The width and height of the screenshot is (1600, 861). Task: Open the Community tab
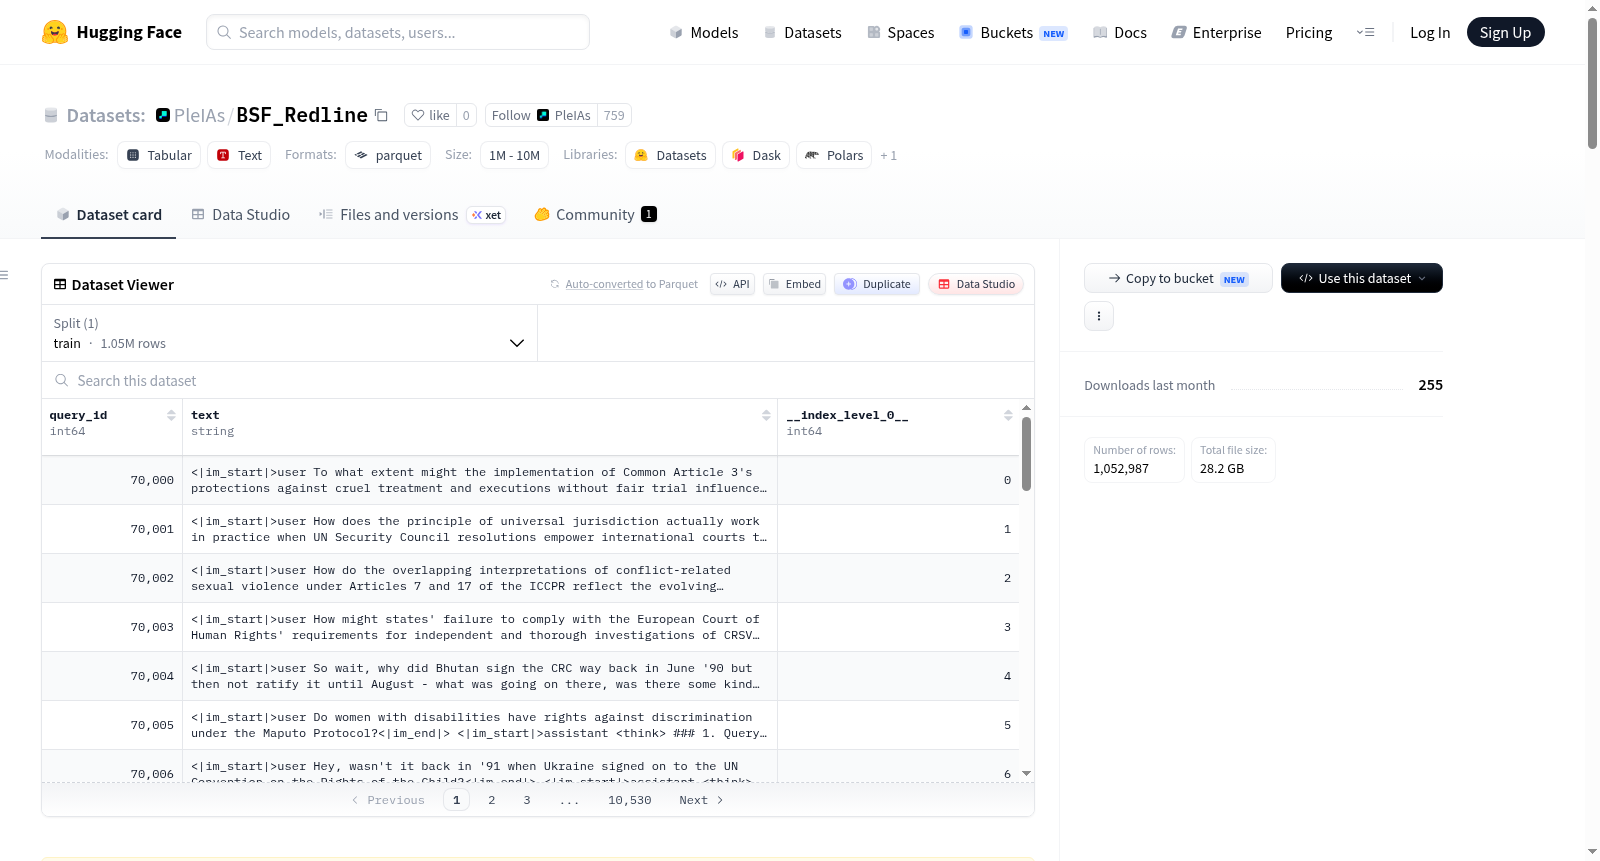(595, 214)
